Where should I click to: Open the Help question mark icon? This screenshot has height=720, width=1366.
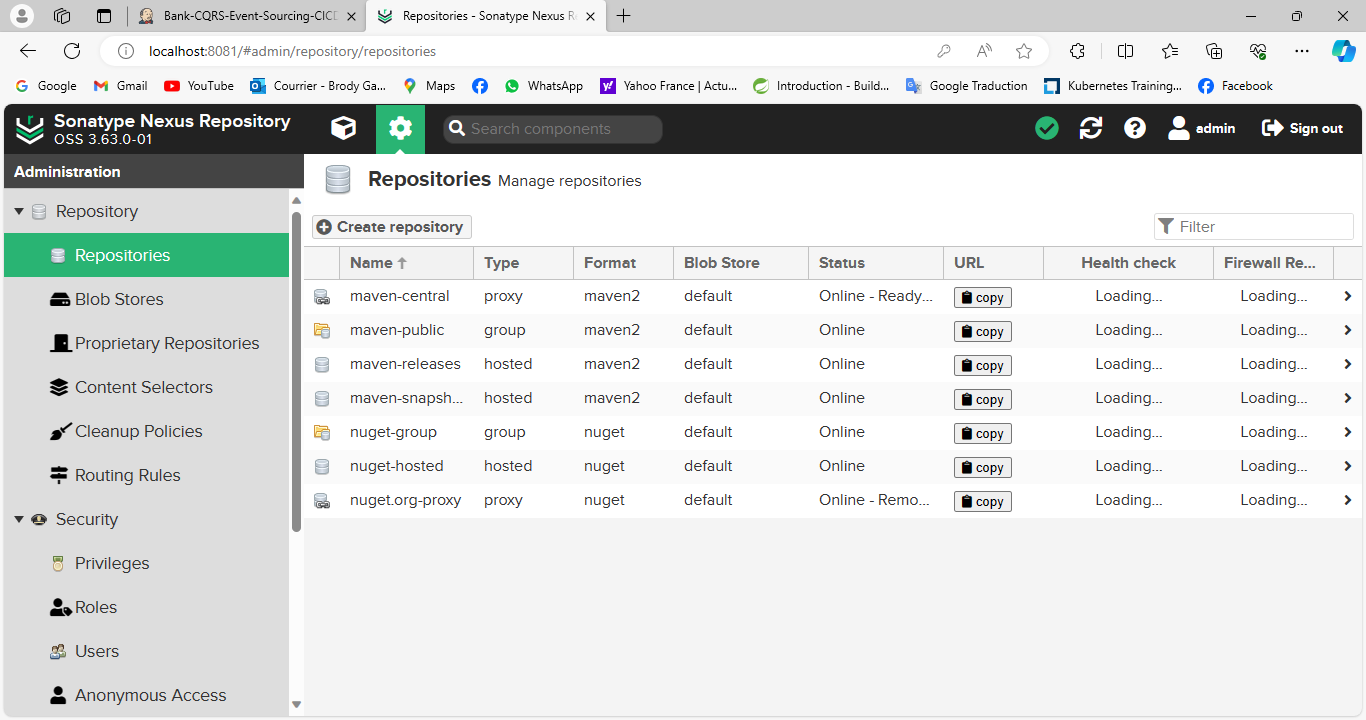point(1135,128)
